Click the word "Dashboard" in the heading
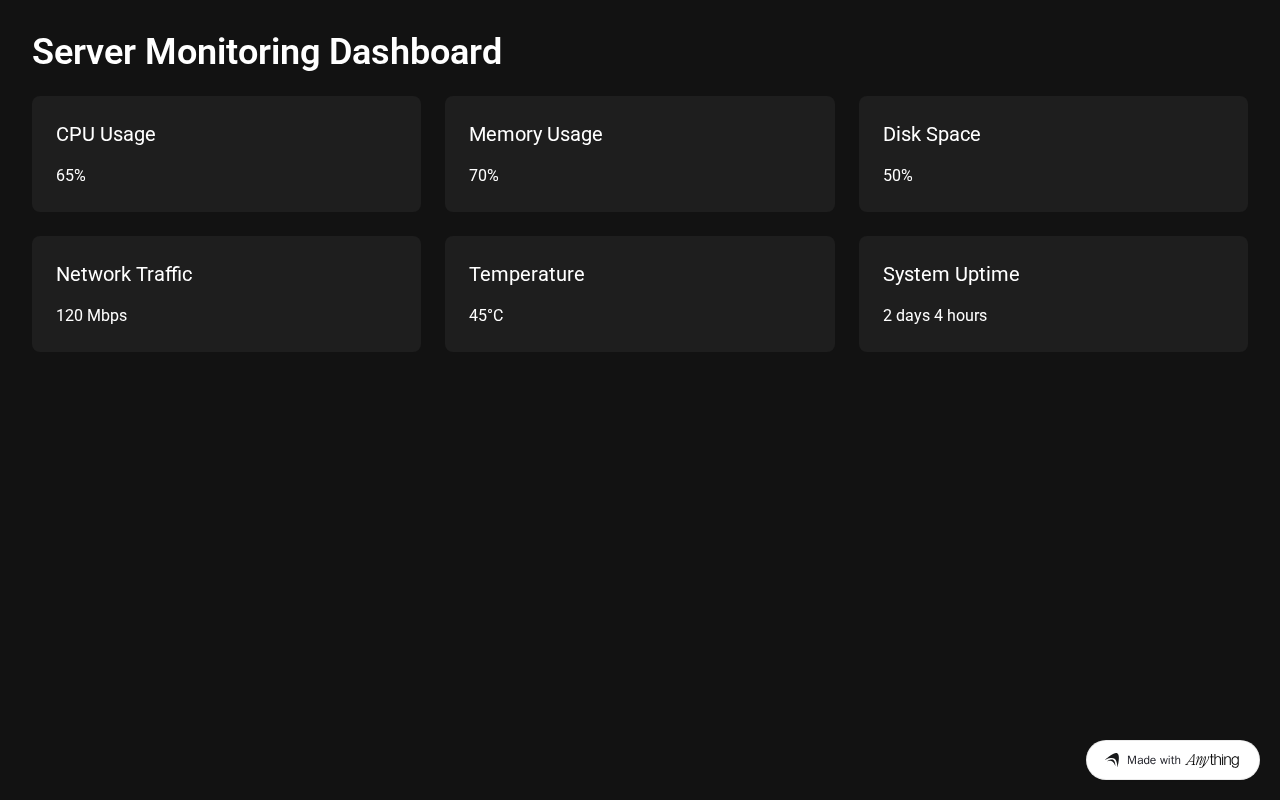The height and width of the screenshot is (800, 1280). [415, 52]
